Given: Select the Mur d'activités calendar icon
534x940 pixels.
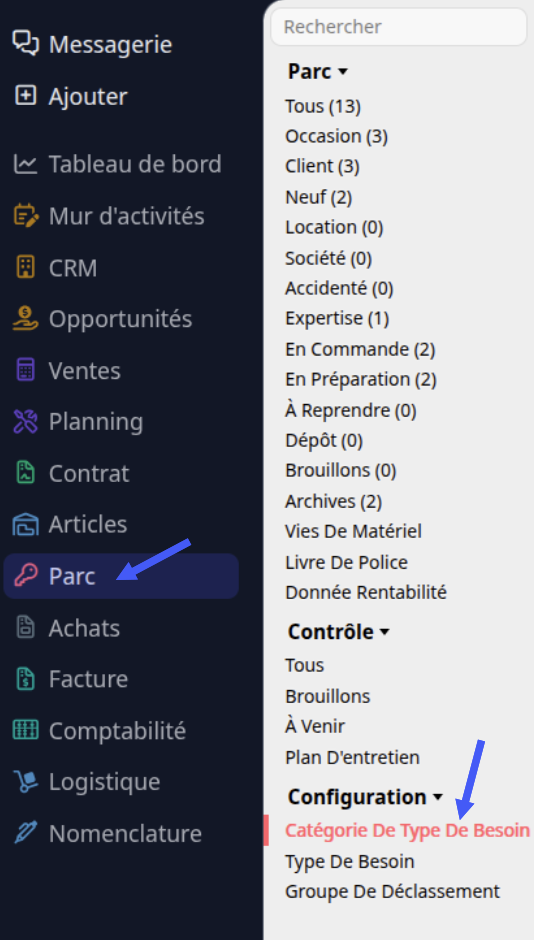Looking at the screenshot, I should pos(26,216).
